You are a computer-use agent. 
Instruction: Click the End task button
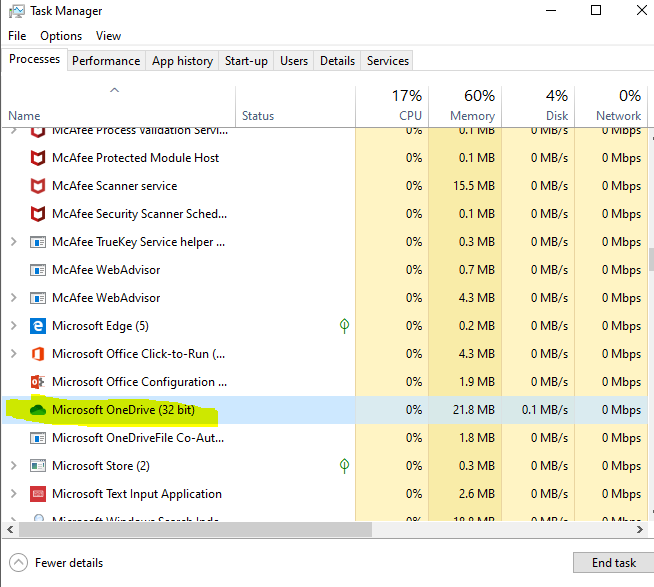[x=614, y=563]
